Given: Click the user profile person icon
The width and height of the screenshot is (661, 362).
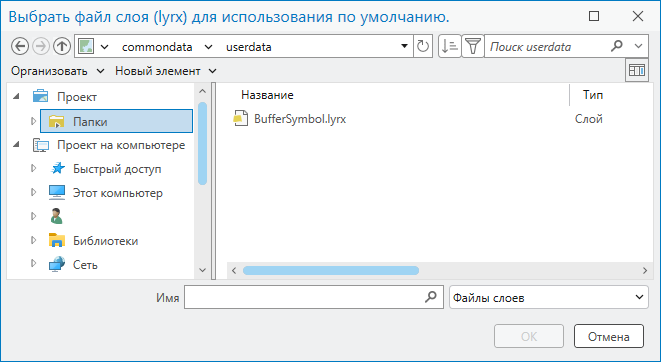Looking at the screenshot, I should [56, 216].
